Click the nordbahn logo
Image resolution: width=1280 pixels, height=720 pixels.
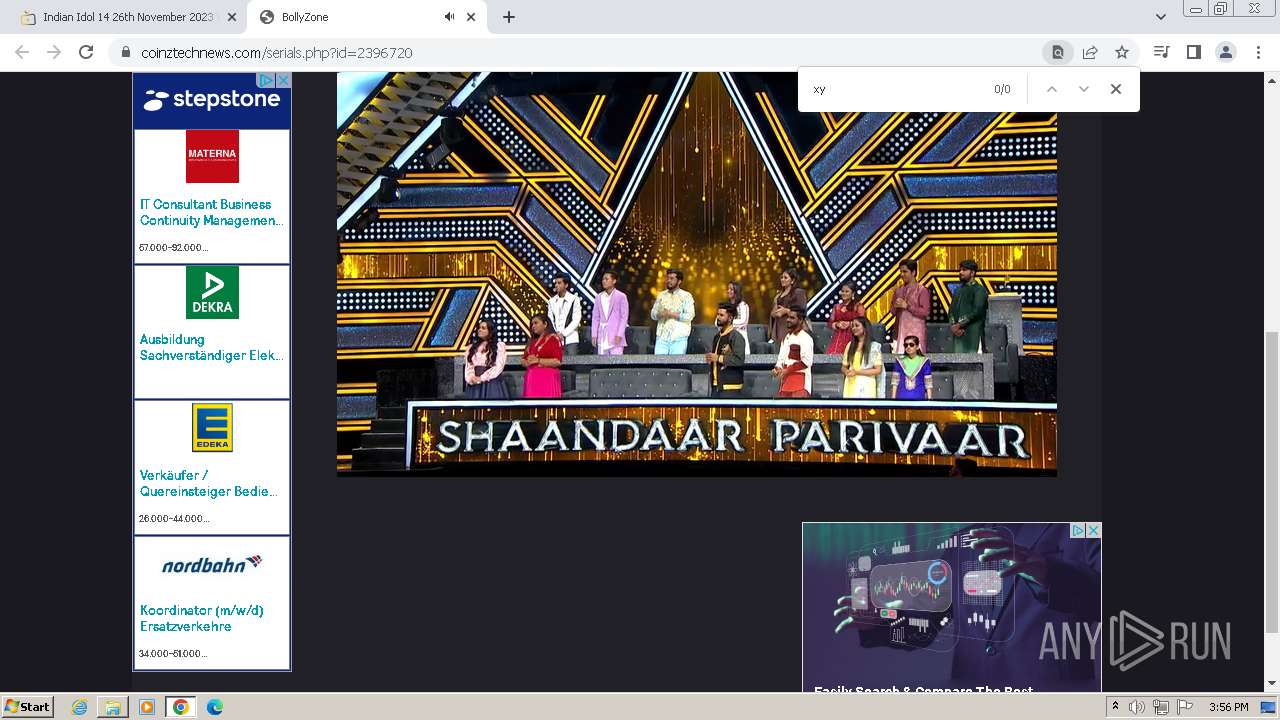(x=212, y=564)
